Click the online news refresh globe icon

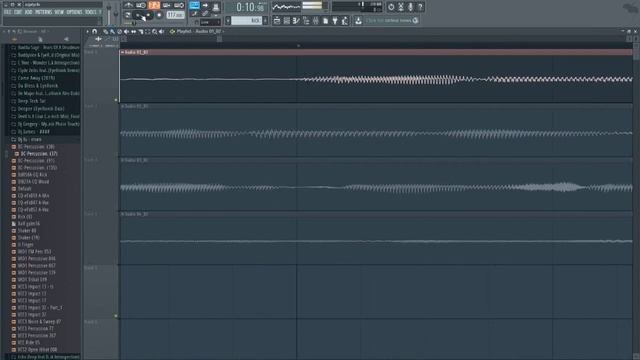point(416,20)
